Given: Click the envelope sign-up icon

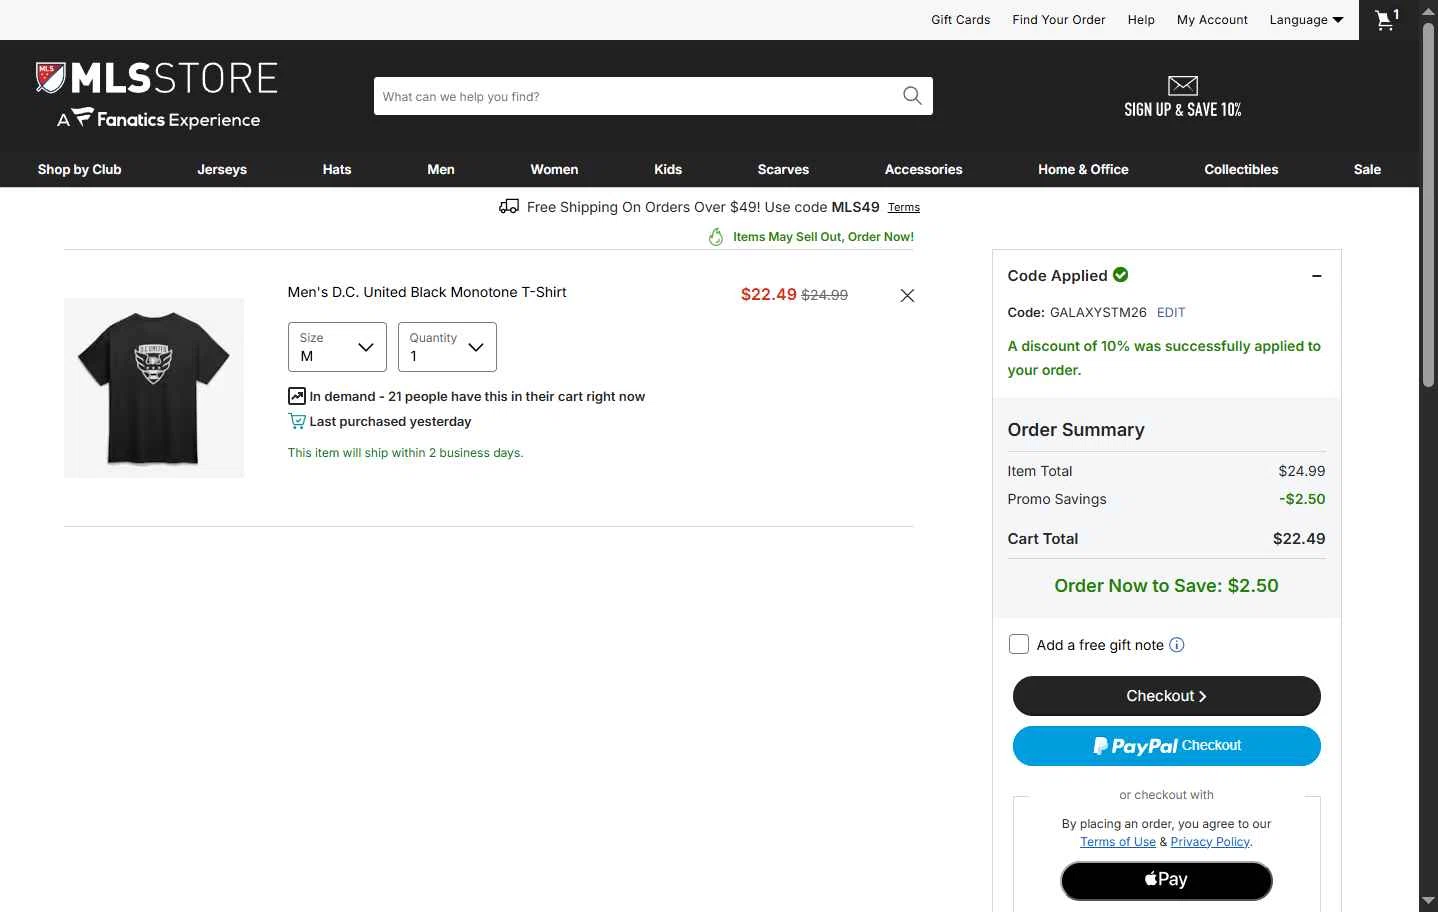Looking at the screenshot, I should (x=1182, y=86).
